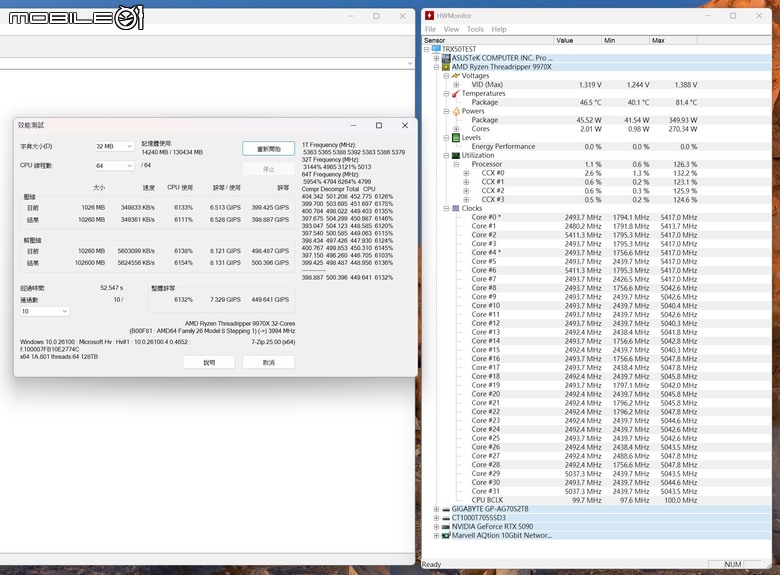Collapse the Clocks section
The height and width of the screenshot is (575, 780).
coord(446,208)
